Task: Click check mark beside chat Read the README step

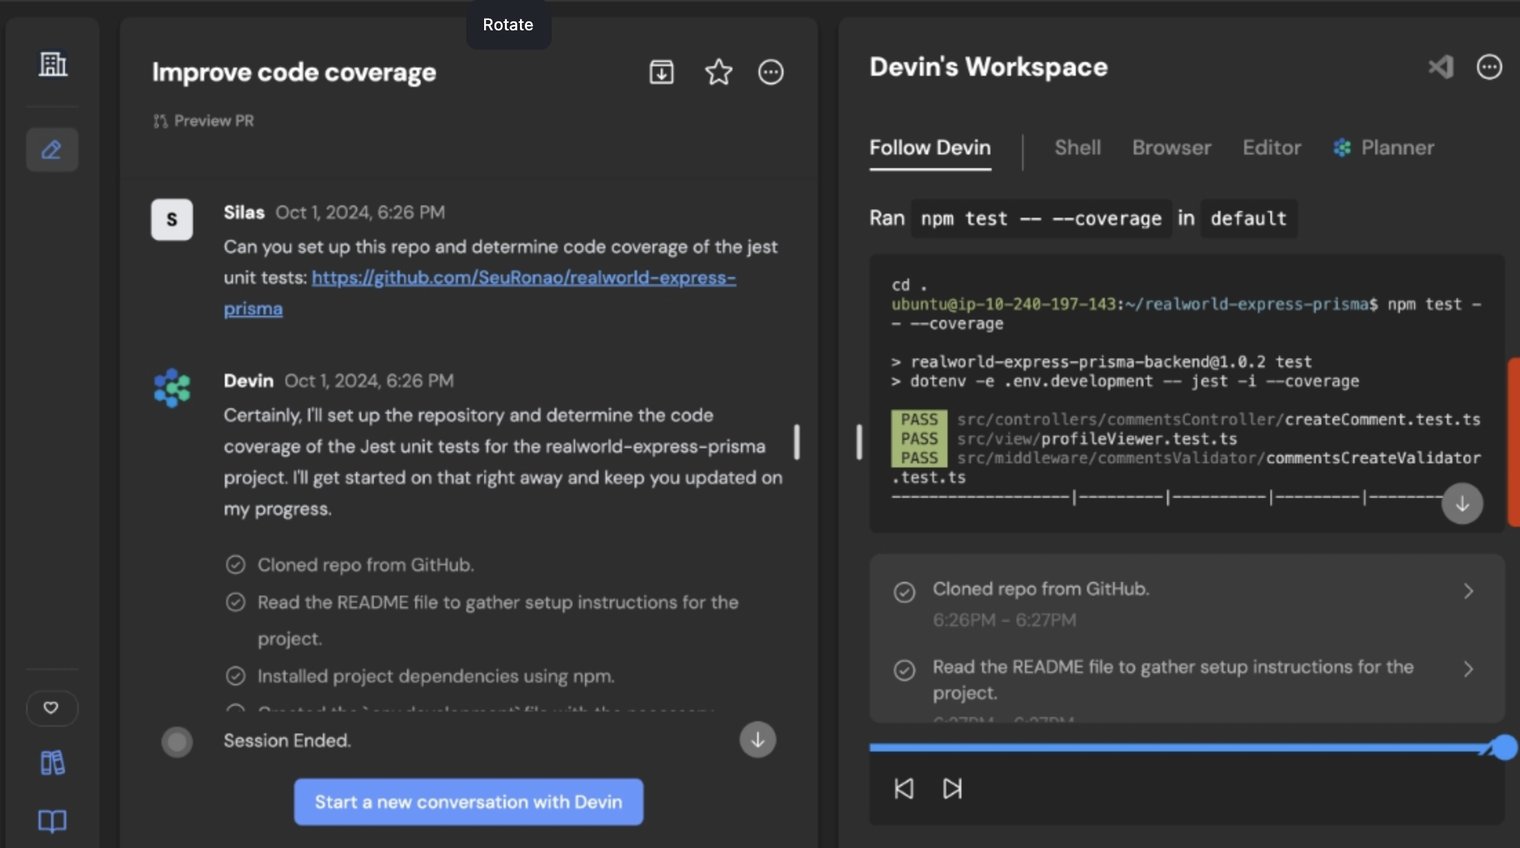Action: point(236,602)
